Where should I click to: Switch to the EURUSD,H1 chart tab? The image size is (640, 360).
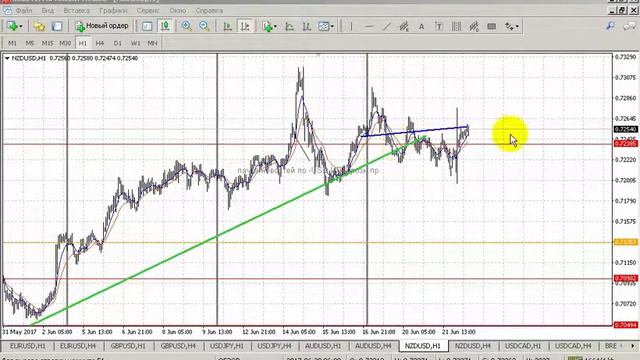pyautogui.click(x=28, y=346)
